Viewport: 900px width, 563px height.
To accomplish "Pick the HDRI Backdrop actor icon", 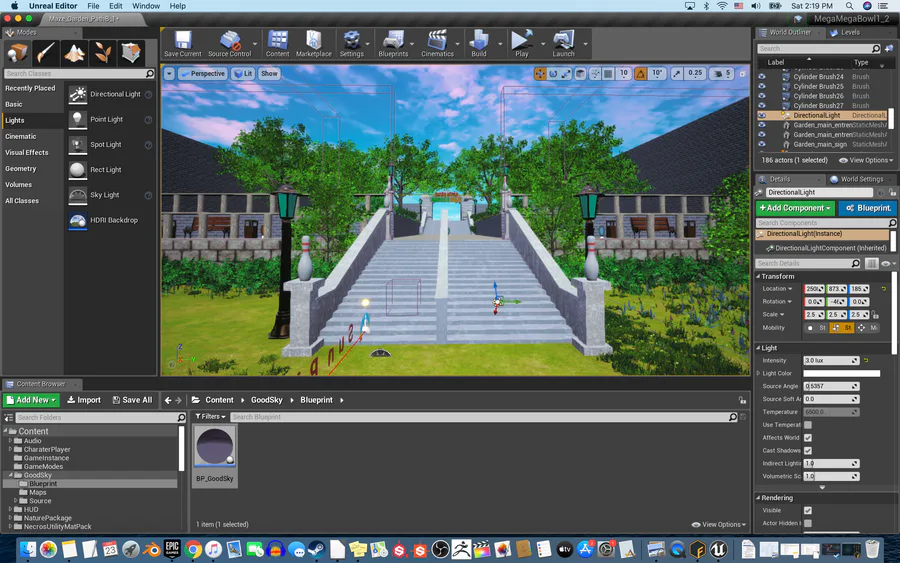I will click(77, 220).
